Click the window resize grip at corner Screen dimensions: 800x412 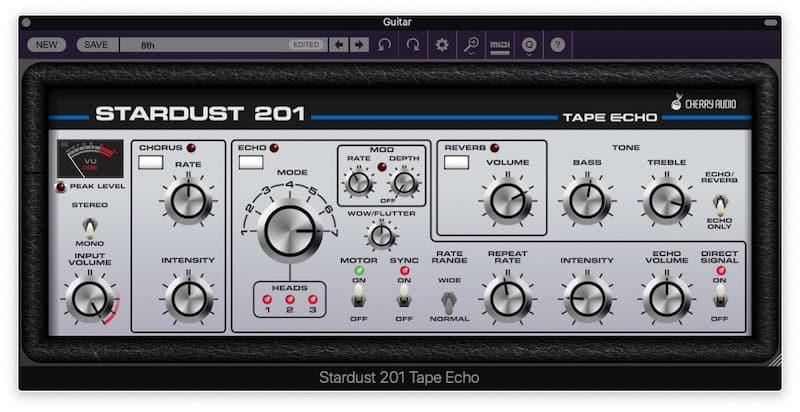coord(774,360)
